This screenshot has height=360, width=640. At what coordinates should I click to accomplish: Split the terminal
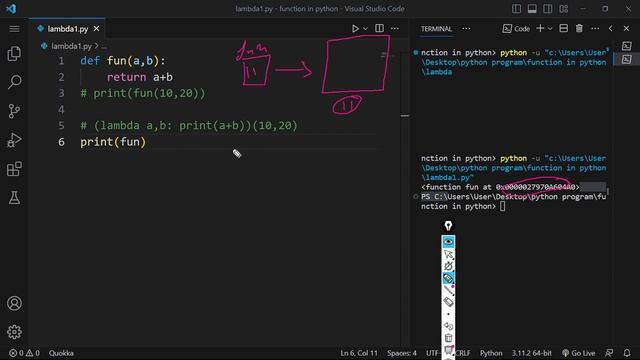564,28
